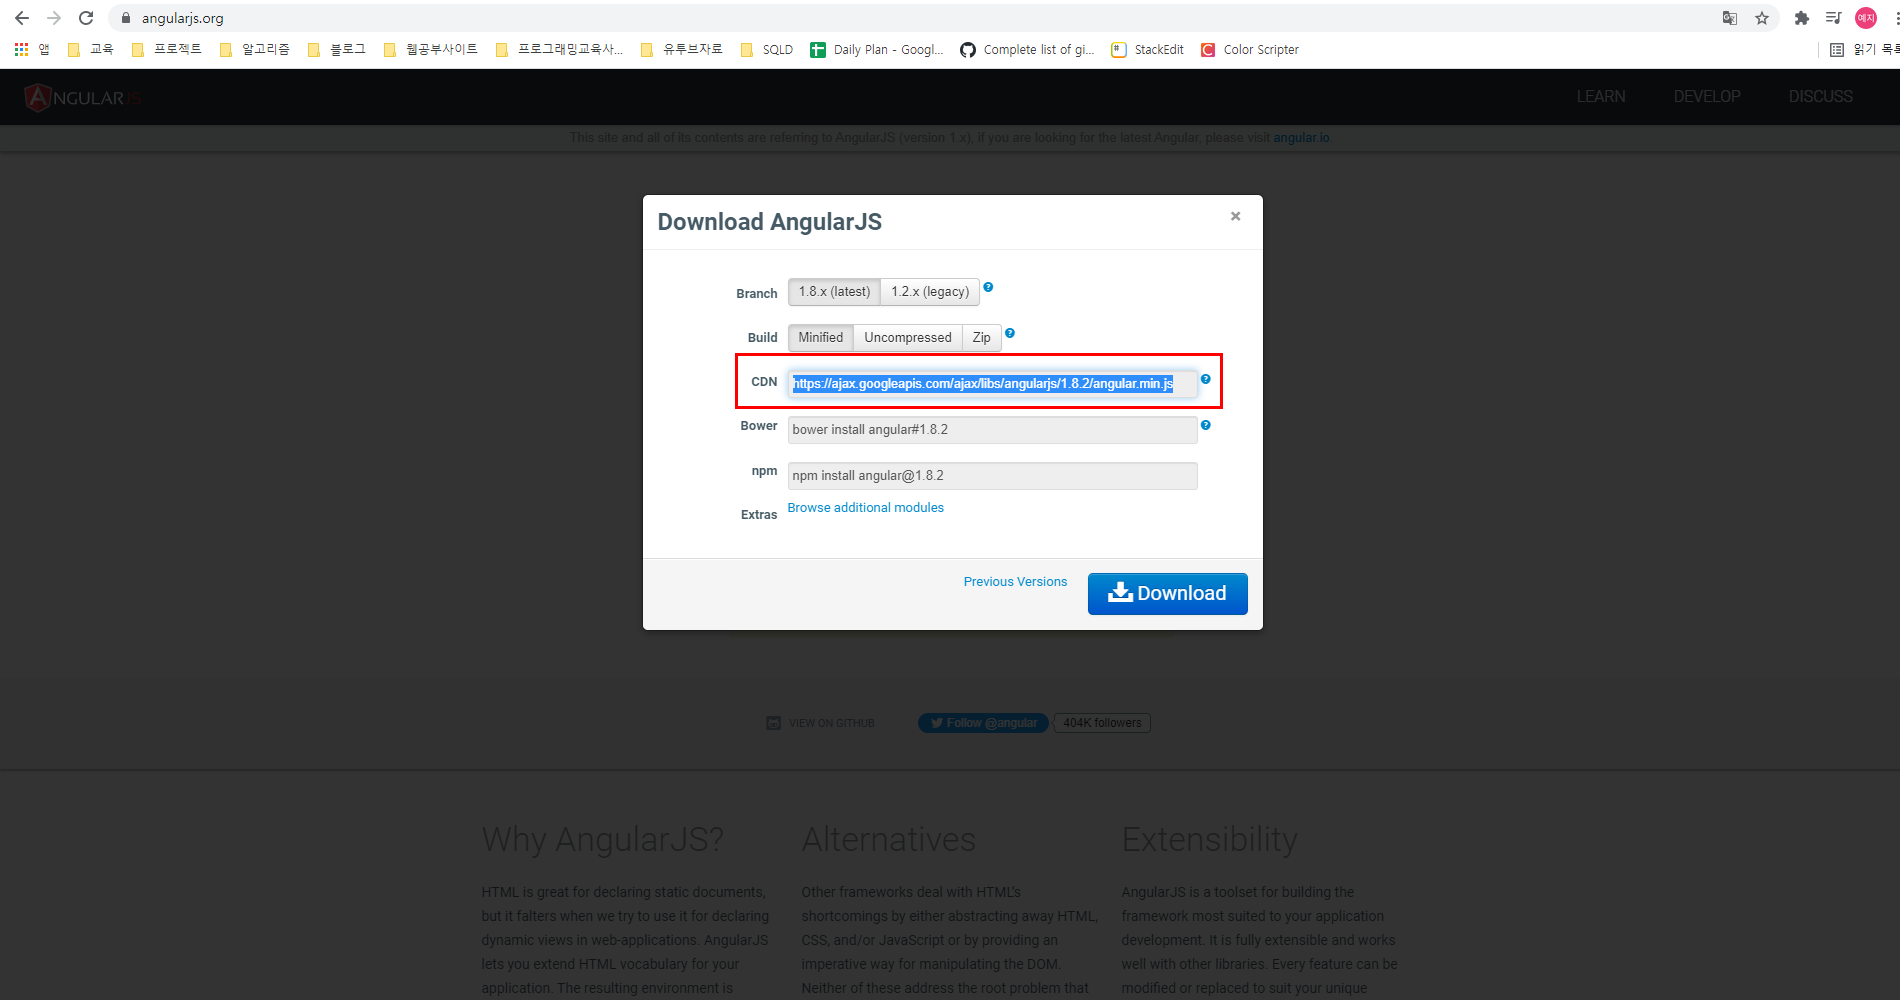Open the 웹공부사이트 bookmark folder
The width and height of the screenshot is (1900, 1000).
pos(430,49)
